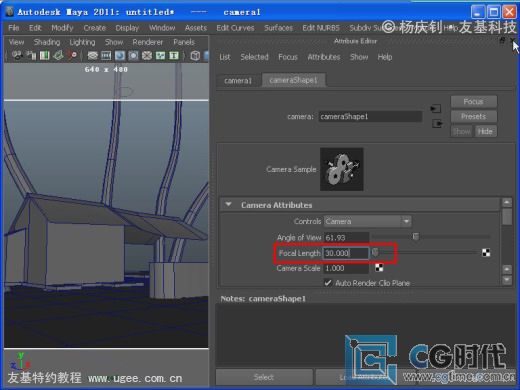Screen dimensions: 520x390
Task: Click the scroll up arrow beside Camera Attributes
Action: [x=507, y=202]
